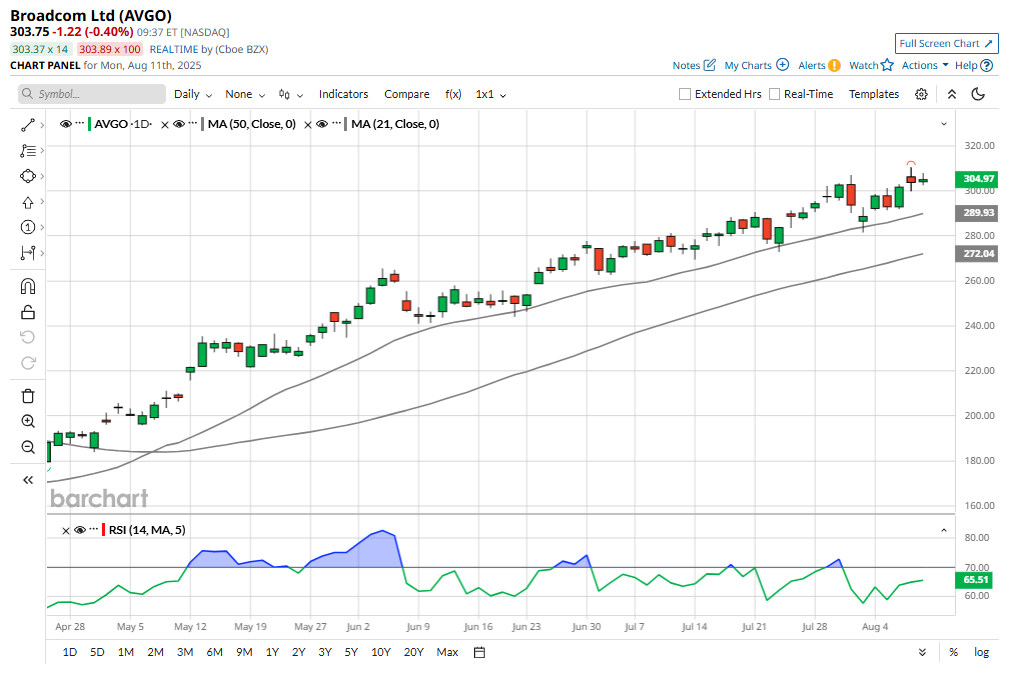Toggle visibility of AVGO 1D series
Viewport: 1027px width, 696px height.
(65, 124)
